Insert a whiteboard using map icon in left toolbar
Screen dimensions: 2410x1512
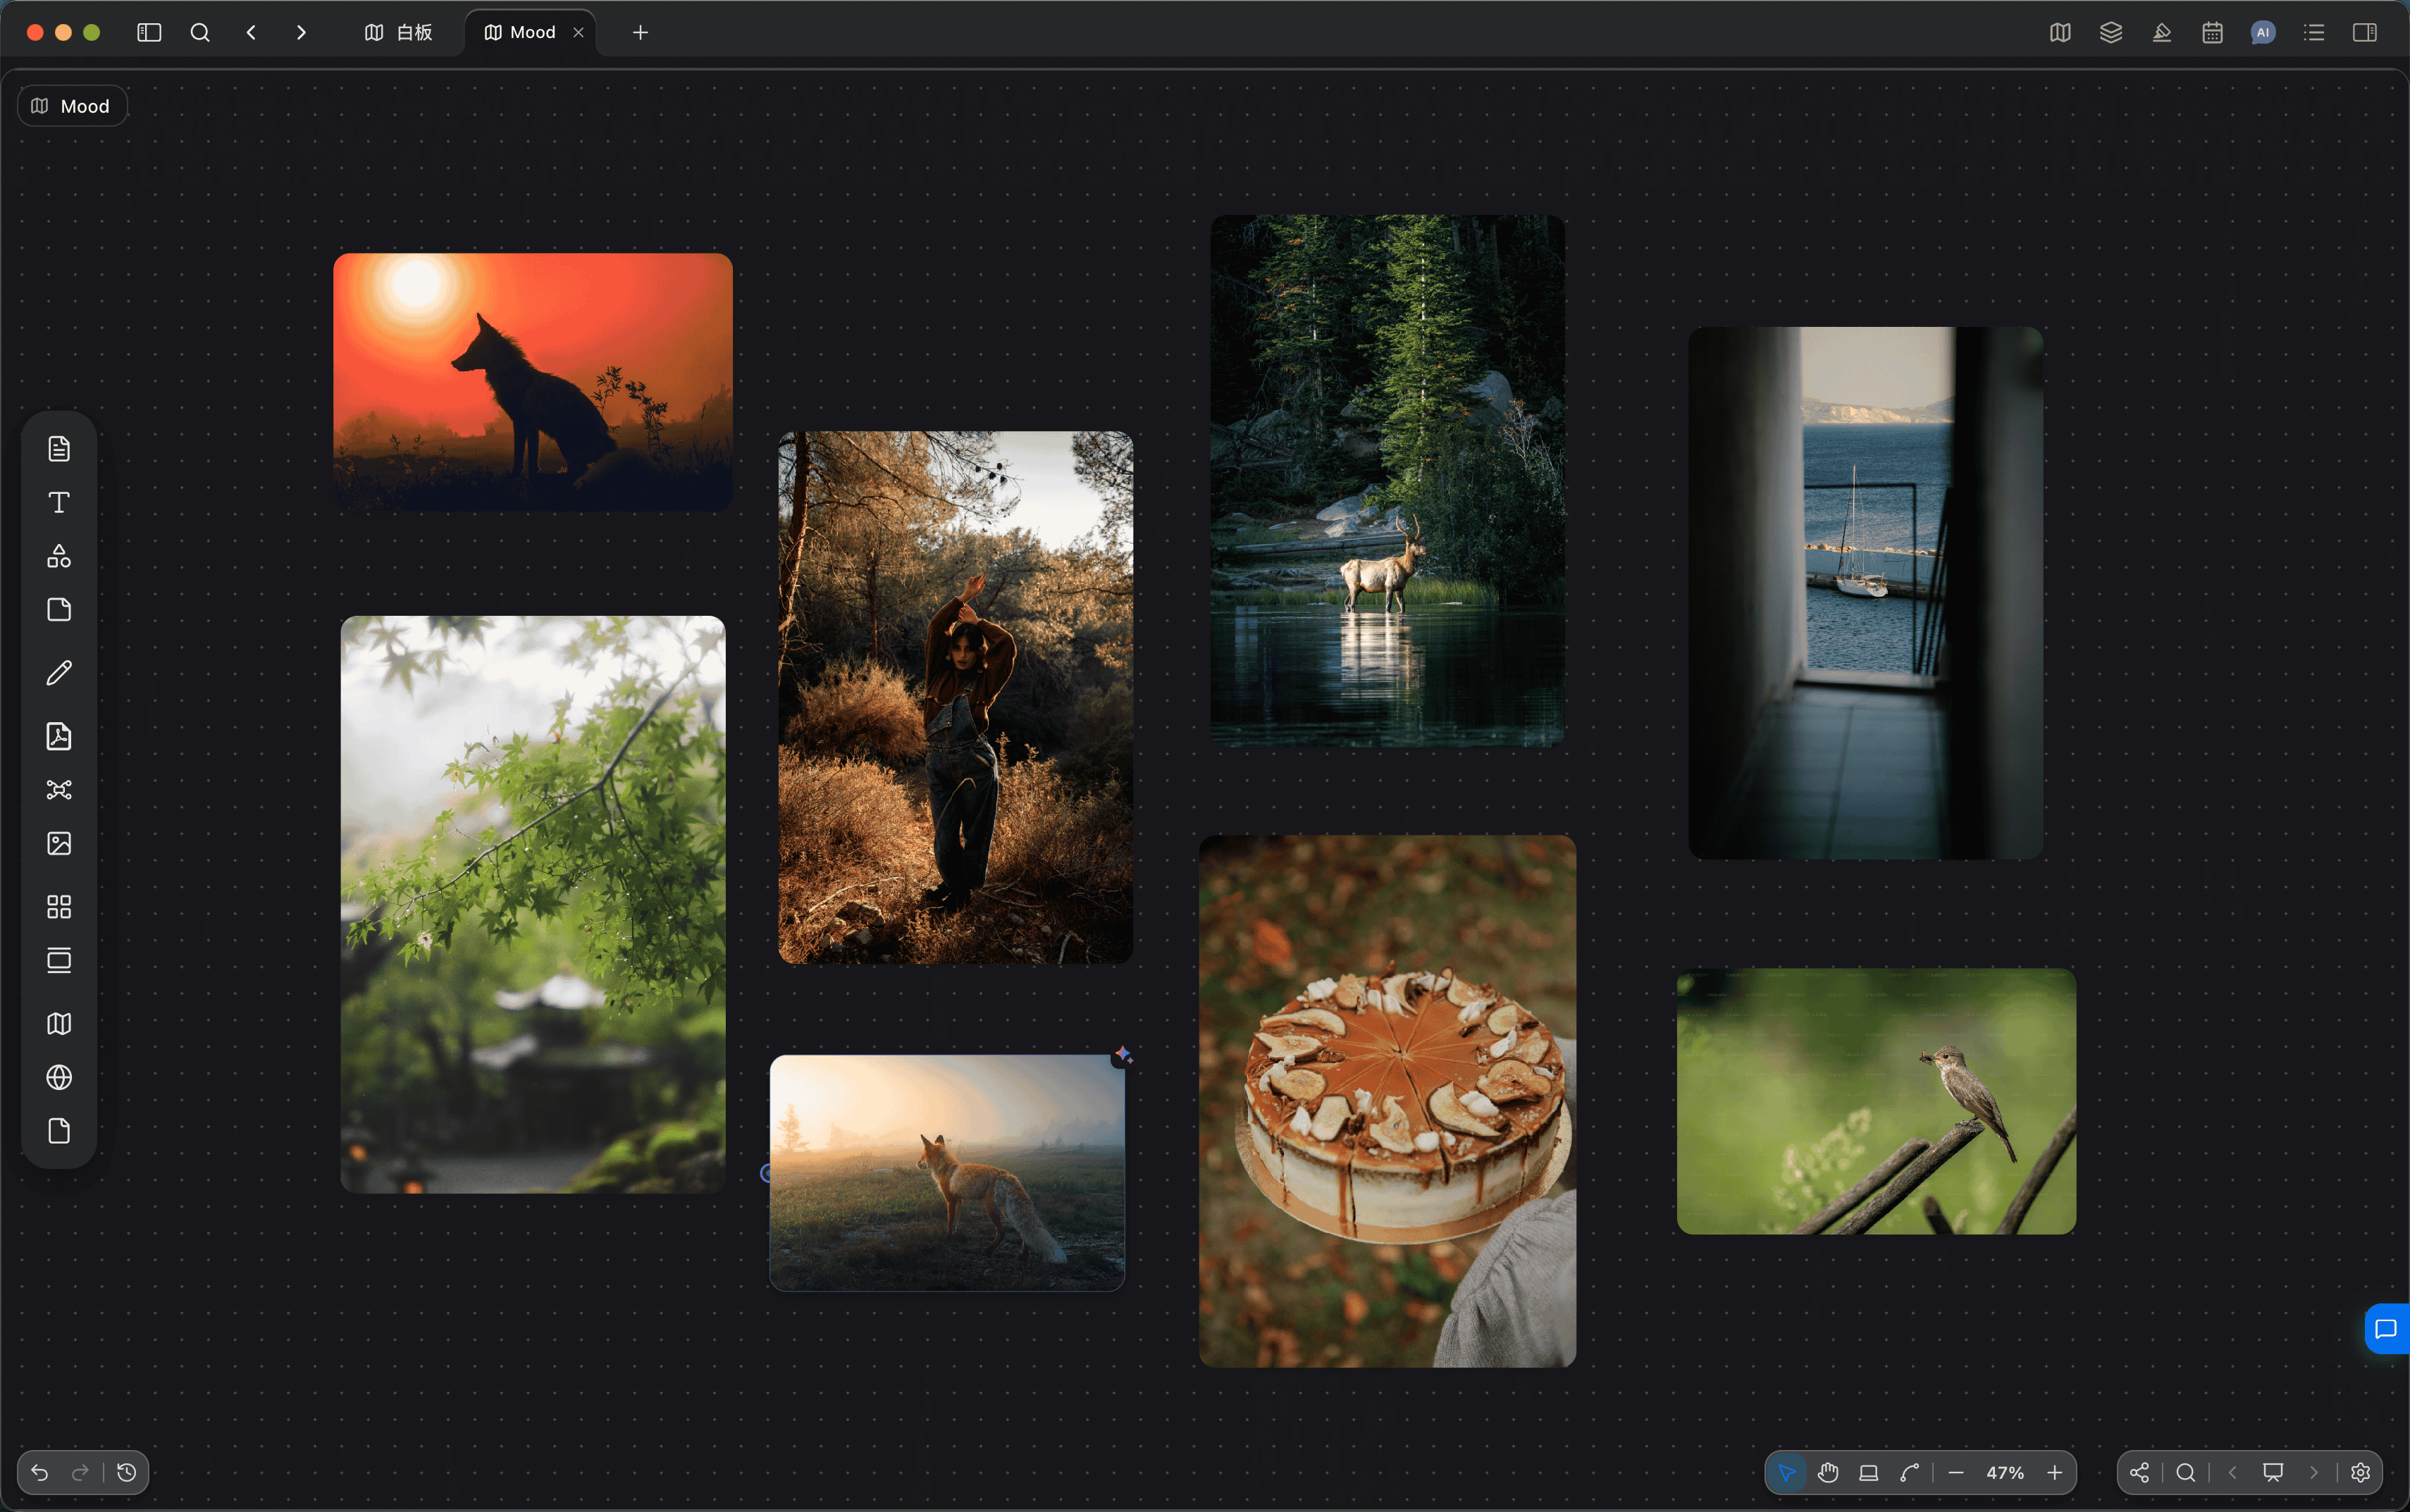click(59, 1023)
